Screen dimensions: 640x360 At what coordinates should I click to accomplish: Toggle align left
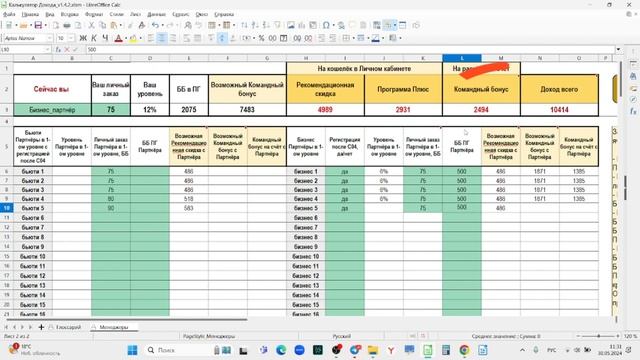point(151,38)
